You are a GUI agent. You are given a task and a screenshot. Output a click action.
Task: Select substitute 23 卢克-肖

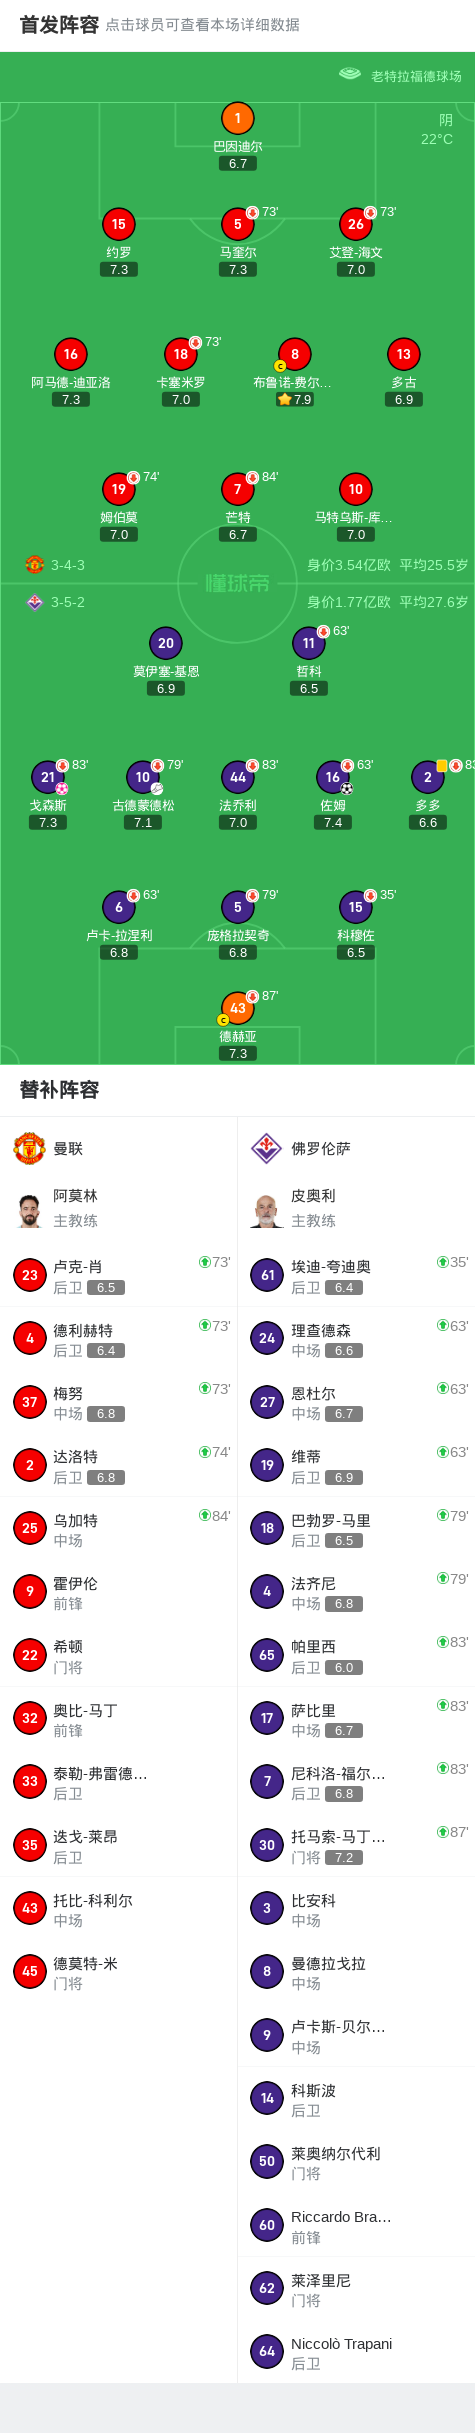119,1275
